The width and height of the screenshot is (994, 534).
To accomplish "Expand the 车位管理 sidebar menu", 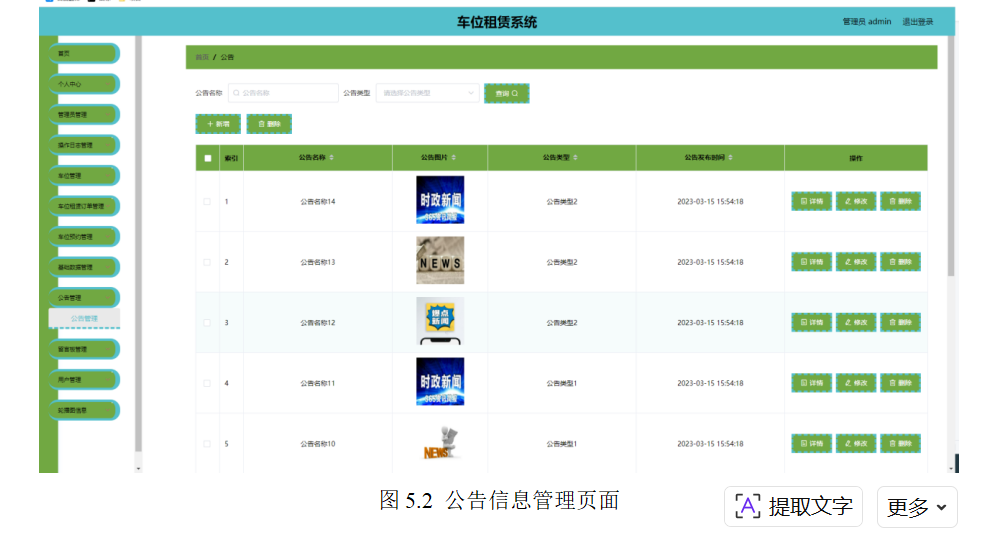I will click(x=84, y=176).
